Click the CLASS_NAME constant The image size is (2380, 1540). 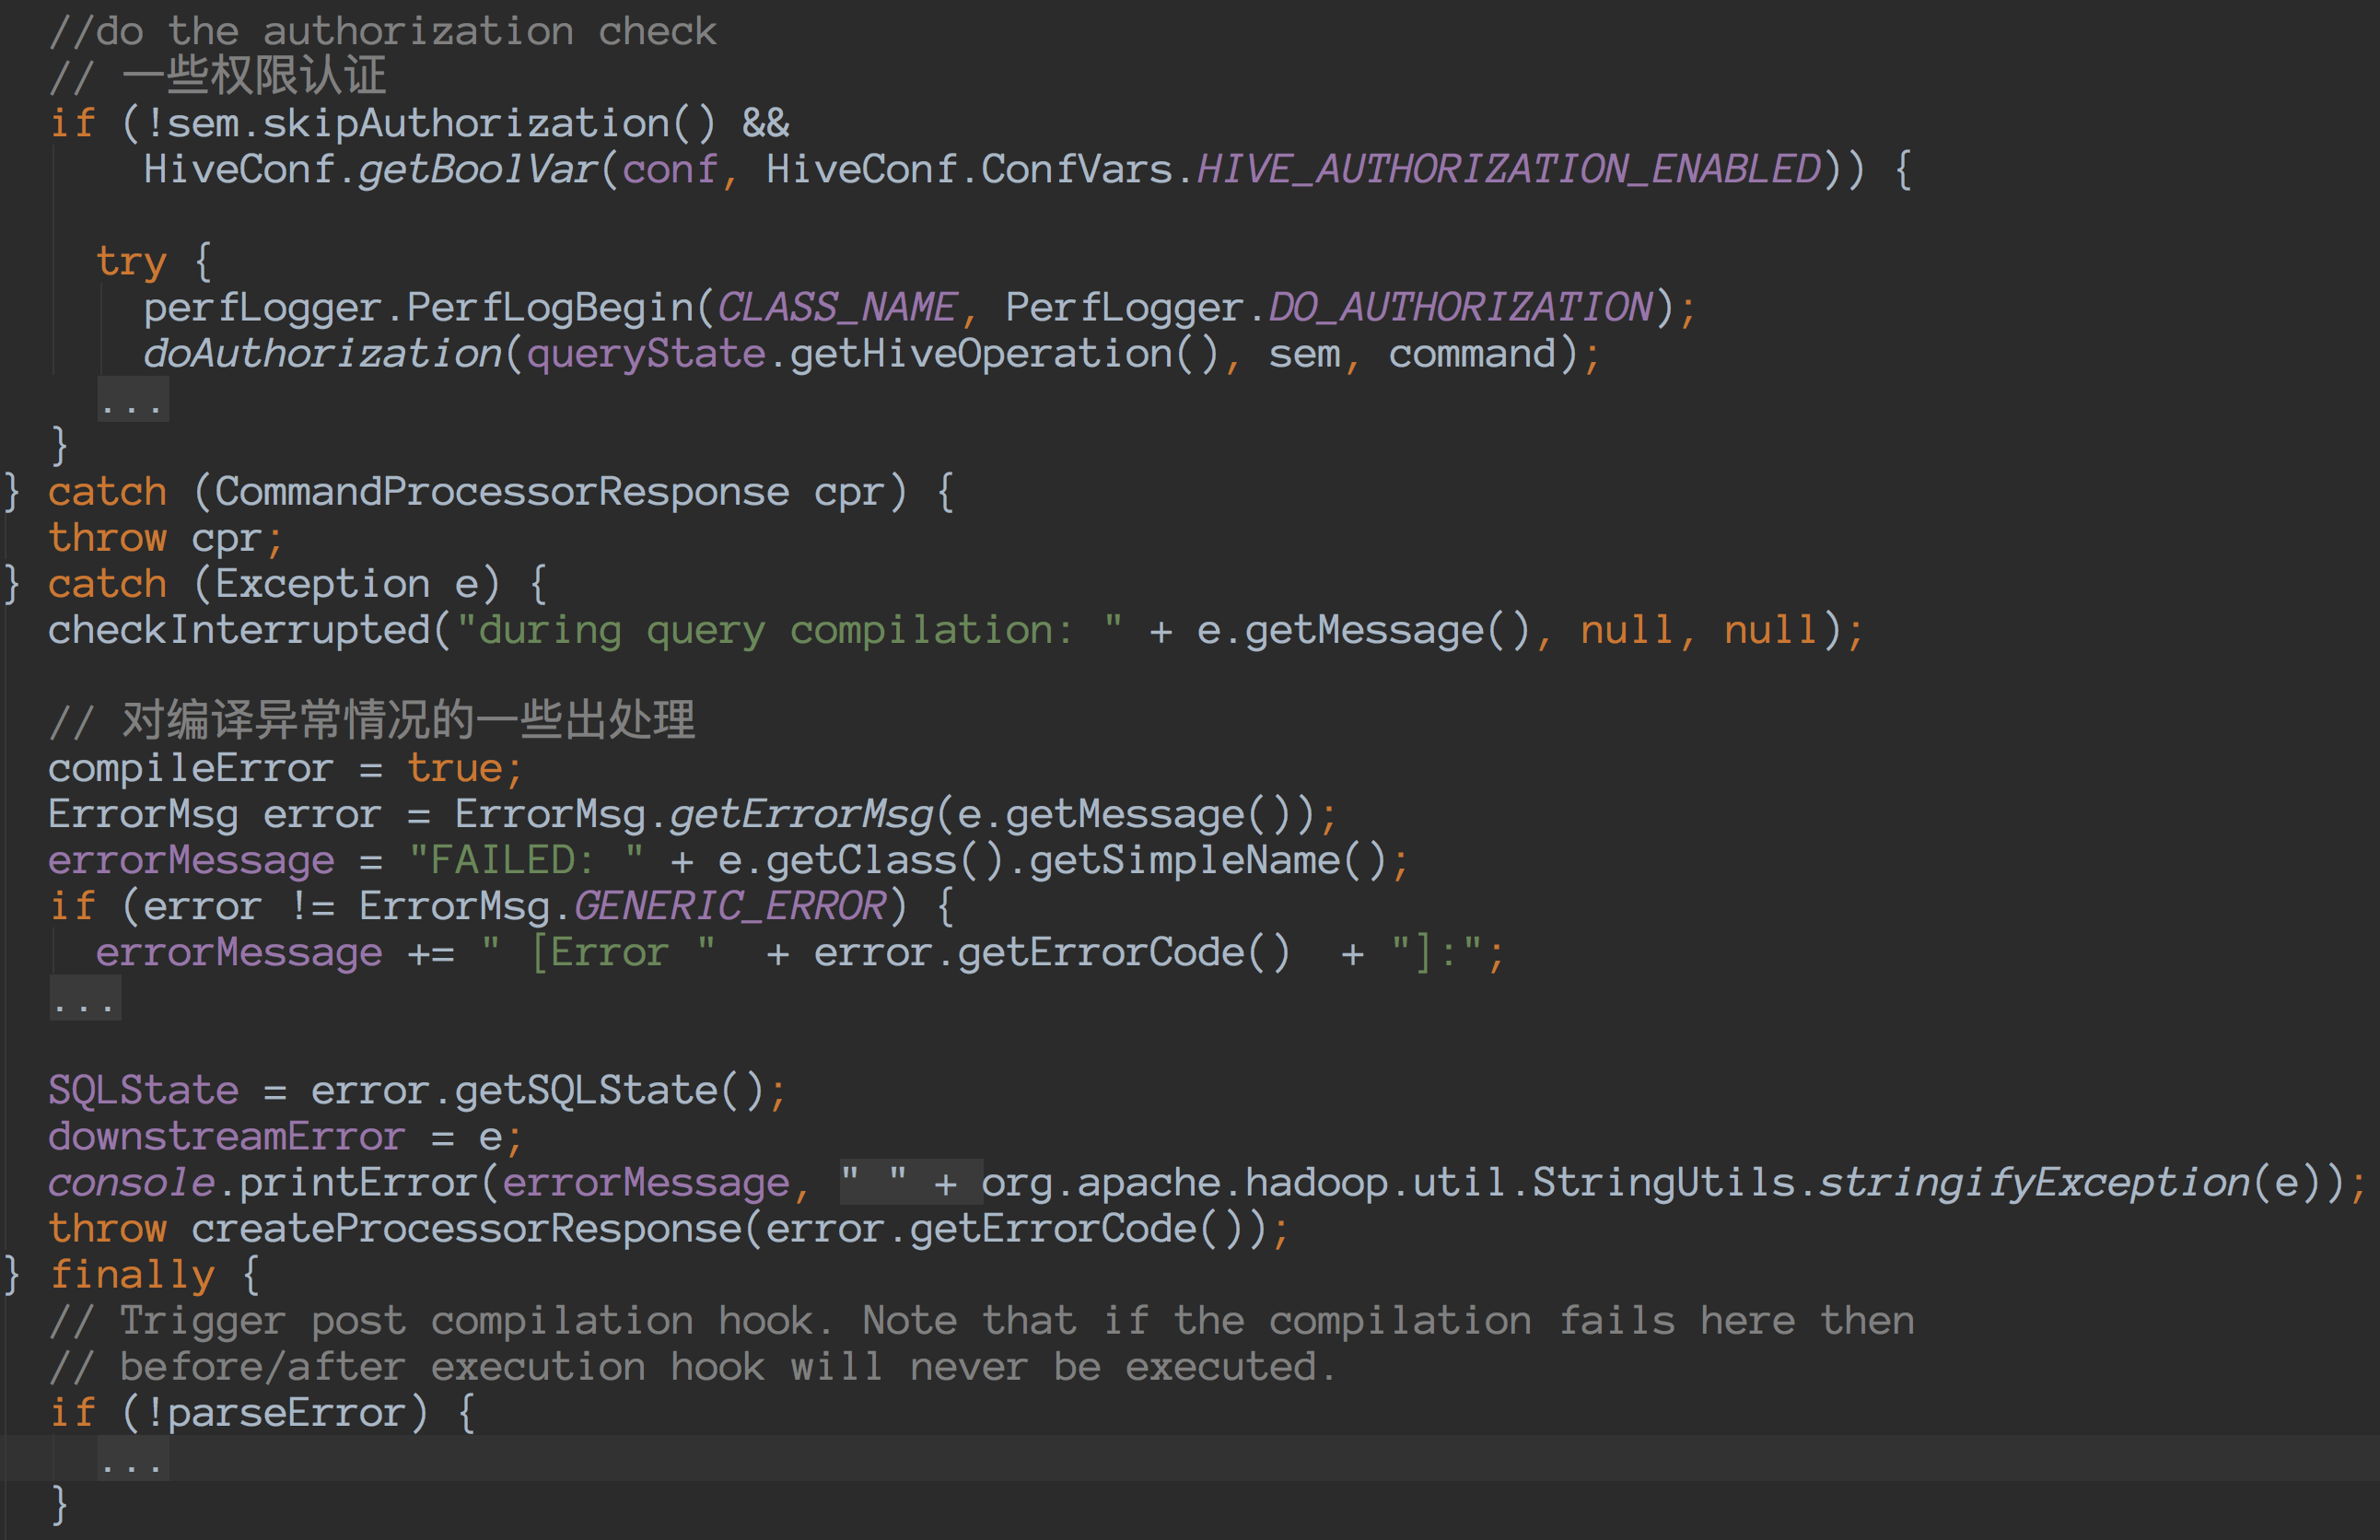836,307
